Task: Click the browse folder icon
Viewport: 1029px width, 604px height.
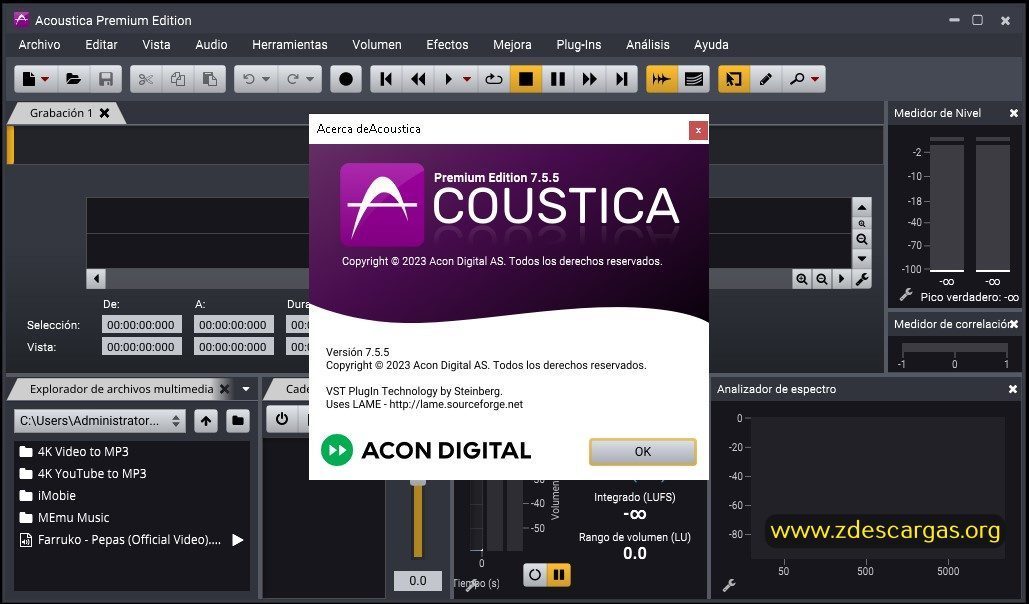Action: [238, 421]
